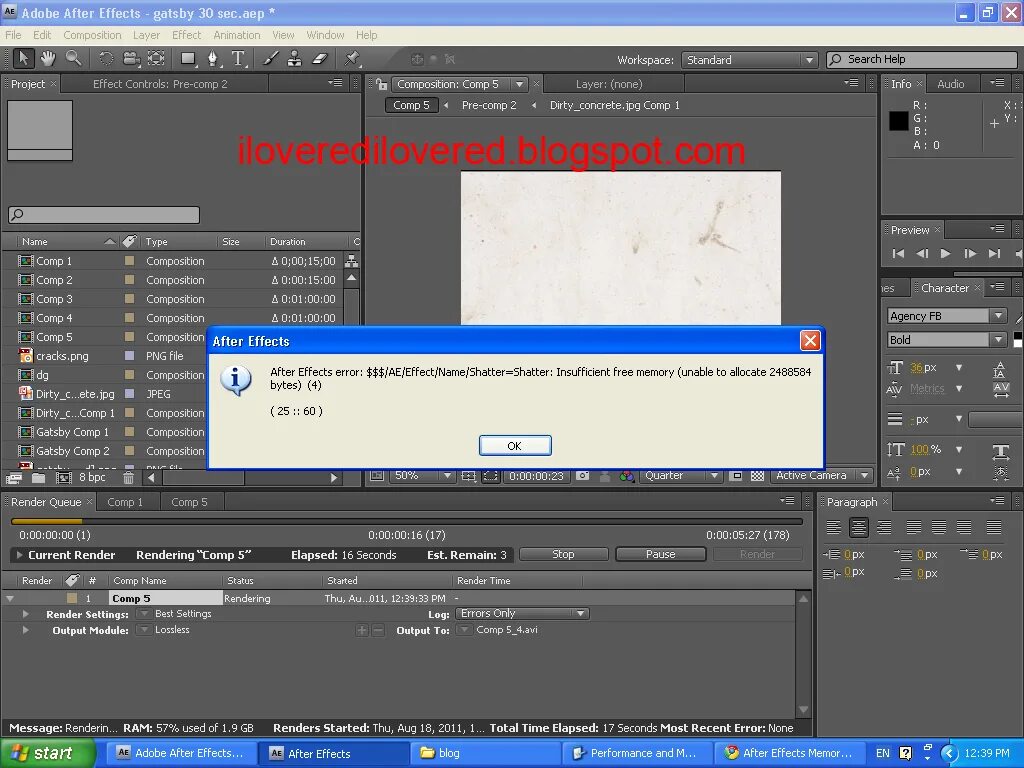The height and width of the screenshot is (768, 1024).
Task: Toggle mask and shape path visibility
Action: pos(490,476)
